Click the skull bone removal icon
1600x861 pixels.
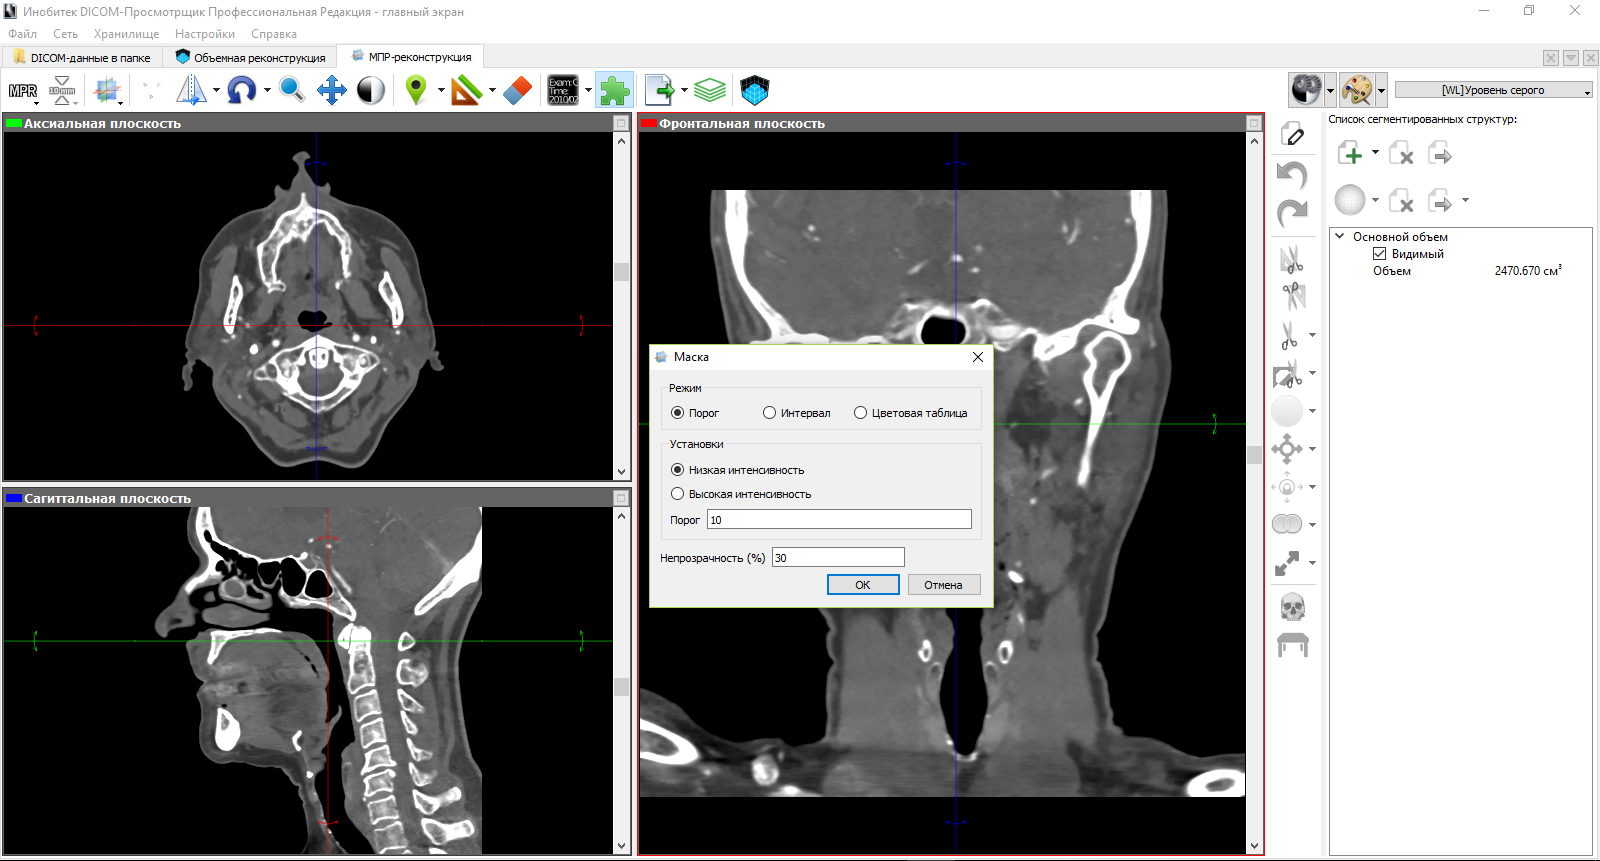(x=1292, y=606)
